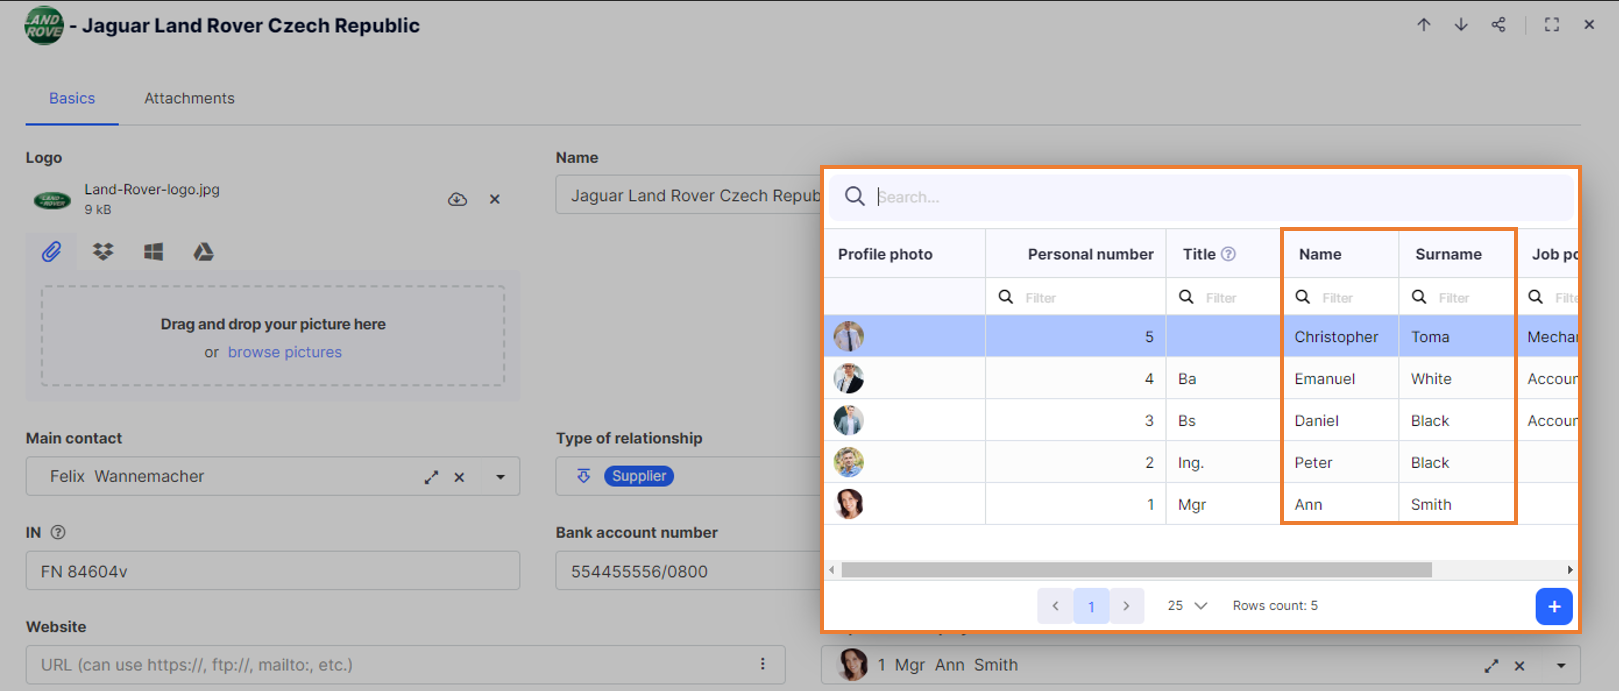Click the scrollbar's right arrow
Image resolution: width=1619 pixels, height=691 pixels.
(1570, 570)
